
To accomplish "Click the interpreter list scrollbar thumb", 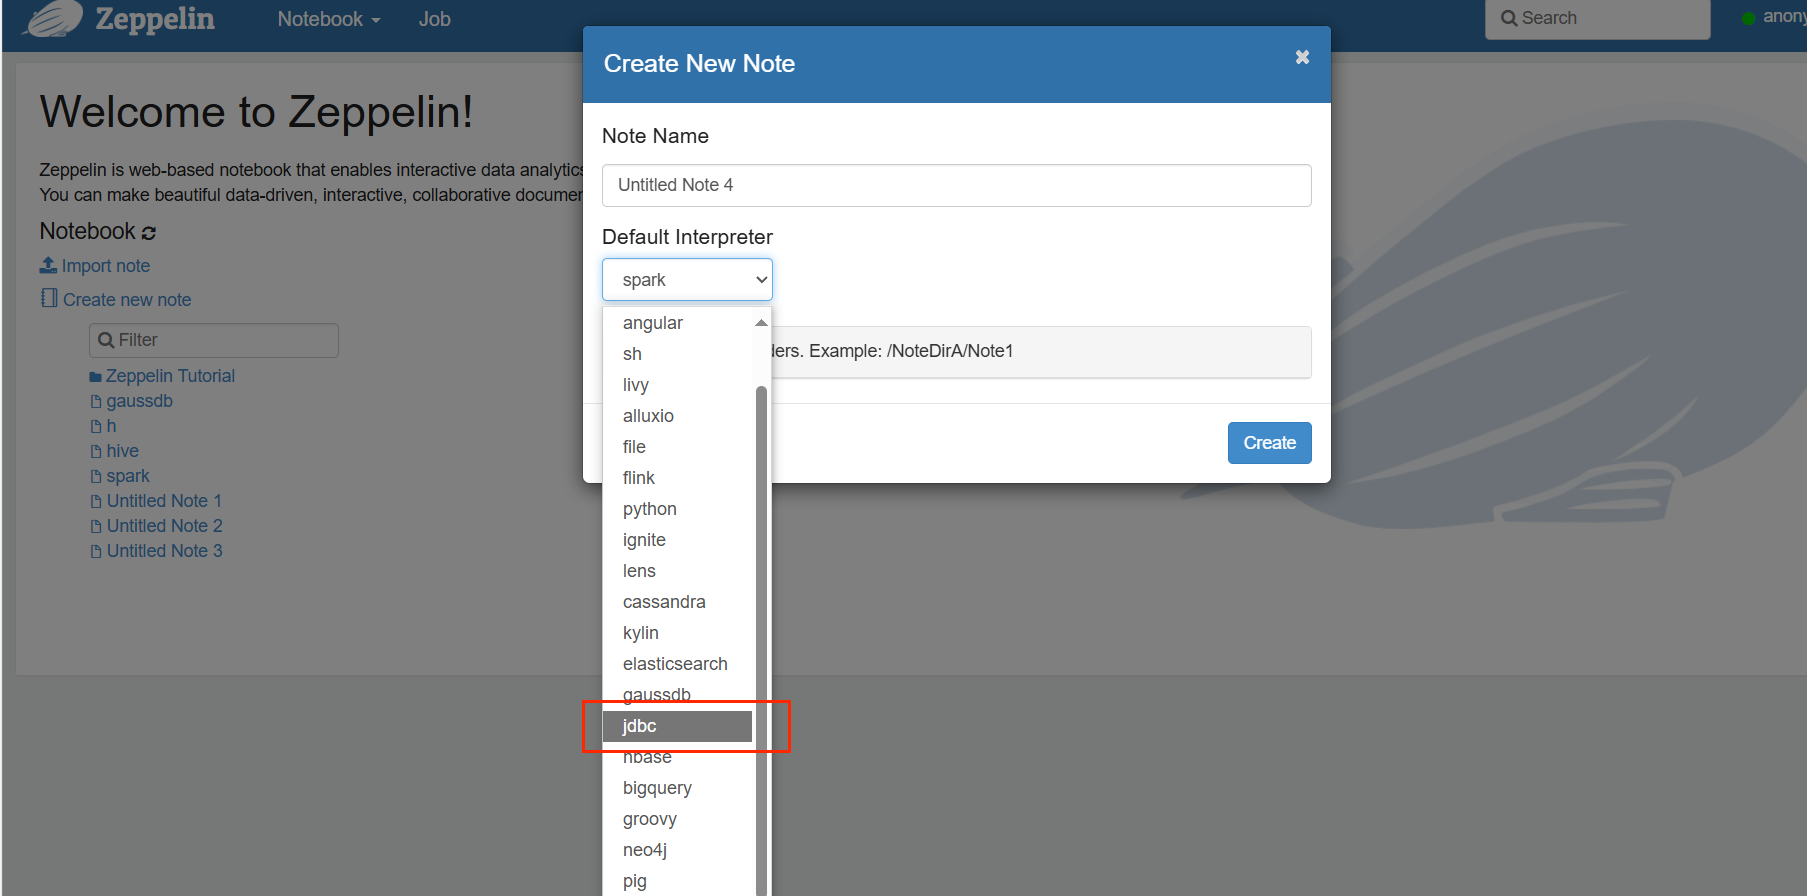I will (761, 640).
